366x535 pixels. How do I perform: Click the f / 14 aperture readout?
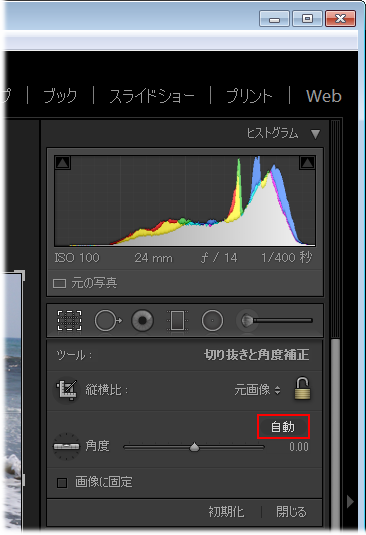pos(219,258)
